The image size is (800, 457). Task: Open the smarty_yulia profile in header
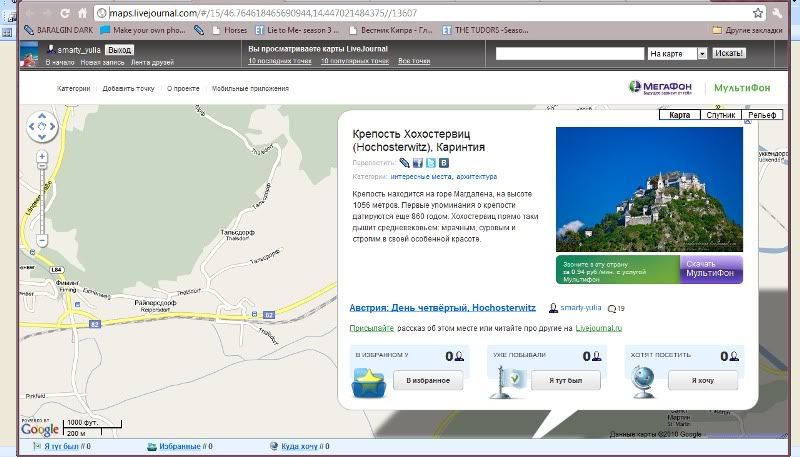point(79,49)
